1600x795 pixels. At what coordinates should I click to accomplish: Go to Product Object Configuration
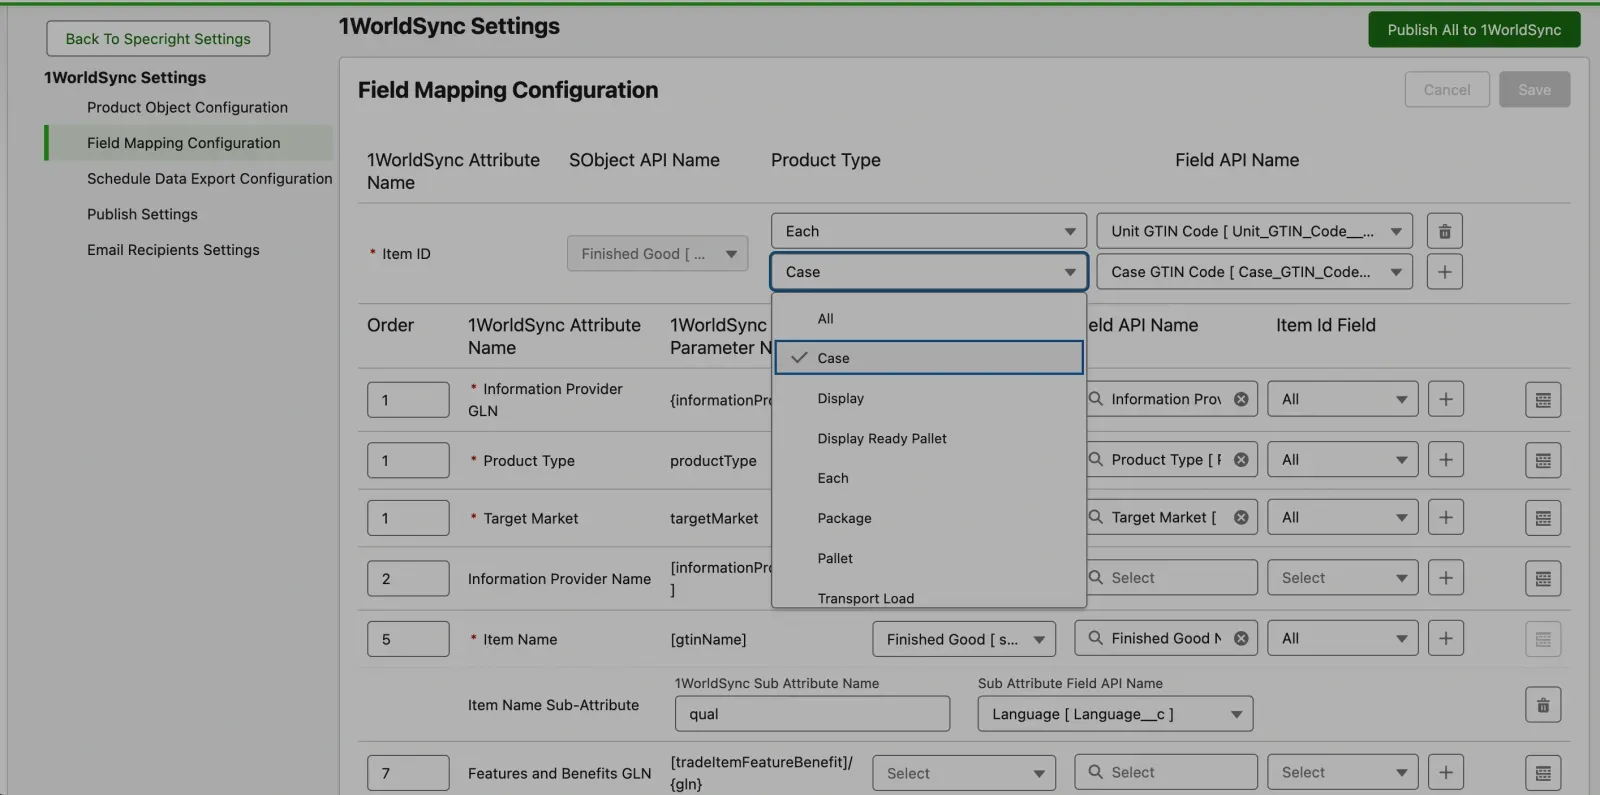[187, 107]
